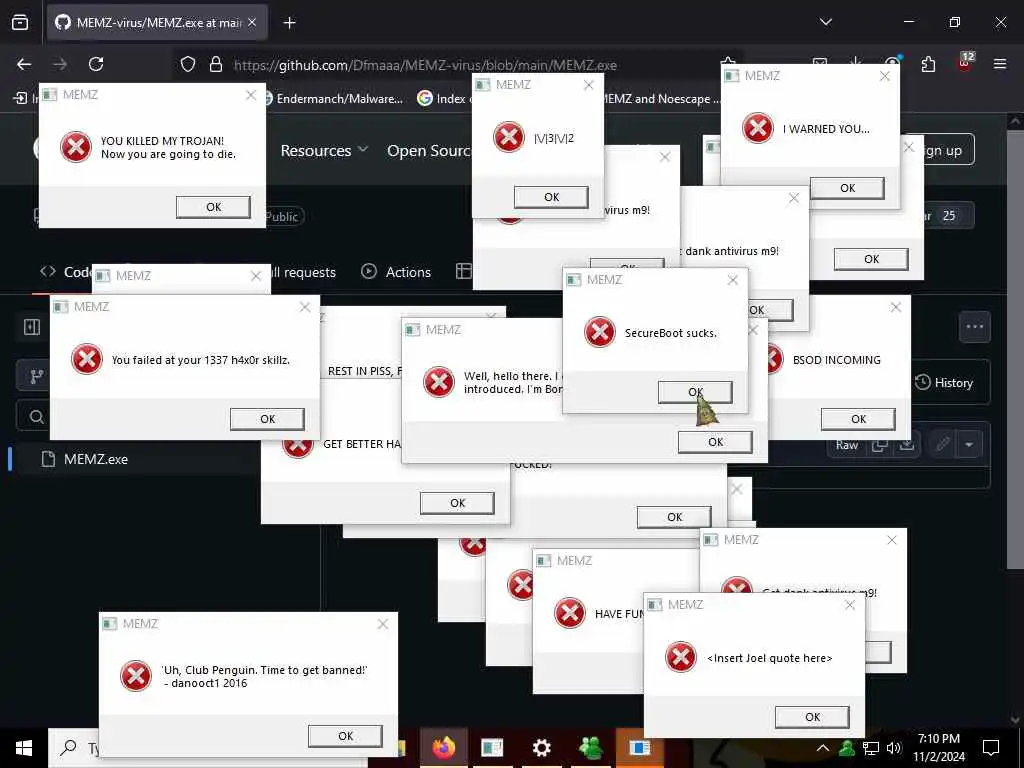
Task: Expand the Resources menu on GitHub
Action: coord(324,150)
